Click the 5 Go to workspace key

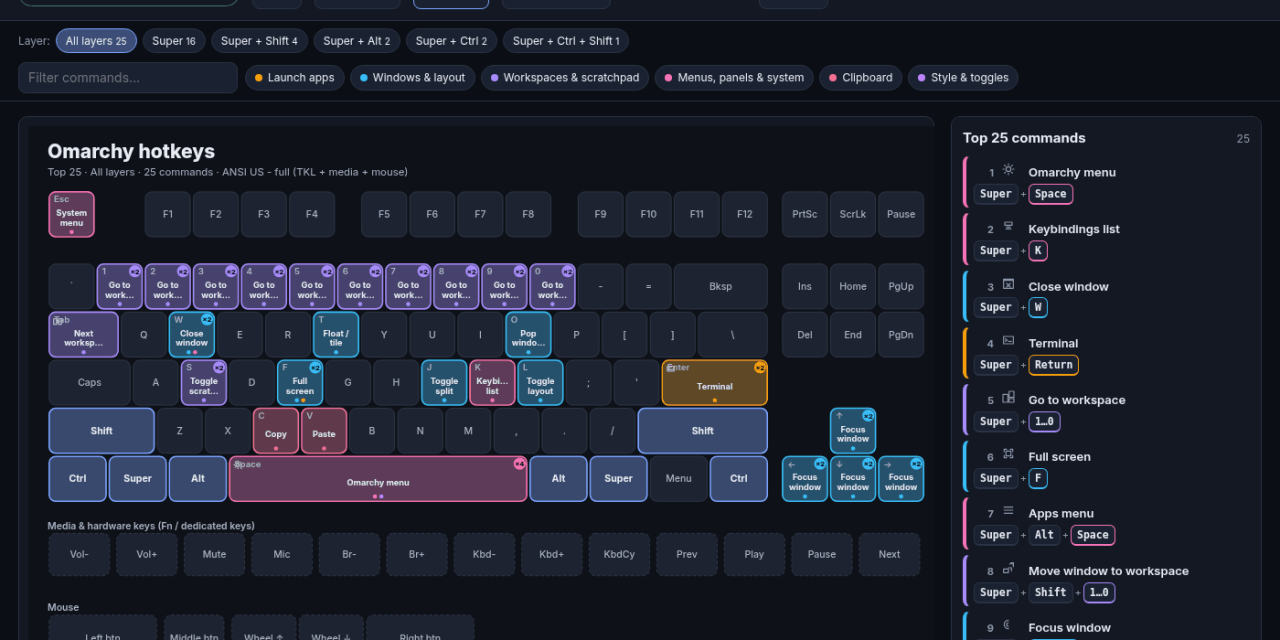pyautogui.click(x=311, y=287)
